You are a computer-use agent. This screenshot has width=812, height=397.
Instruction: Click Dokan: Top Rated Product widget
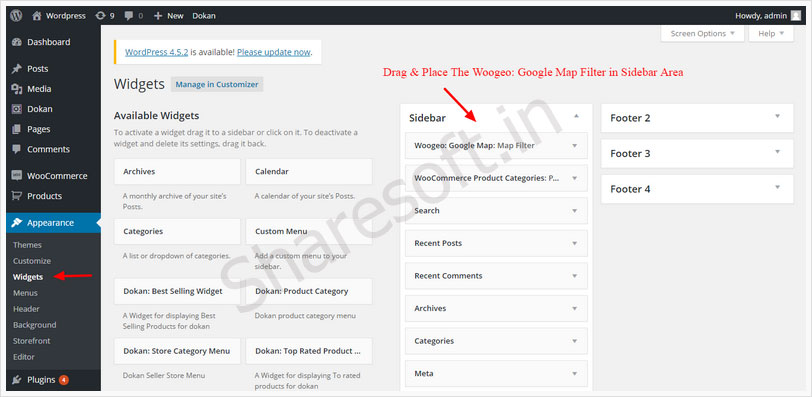tap(309, 351)
